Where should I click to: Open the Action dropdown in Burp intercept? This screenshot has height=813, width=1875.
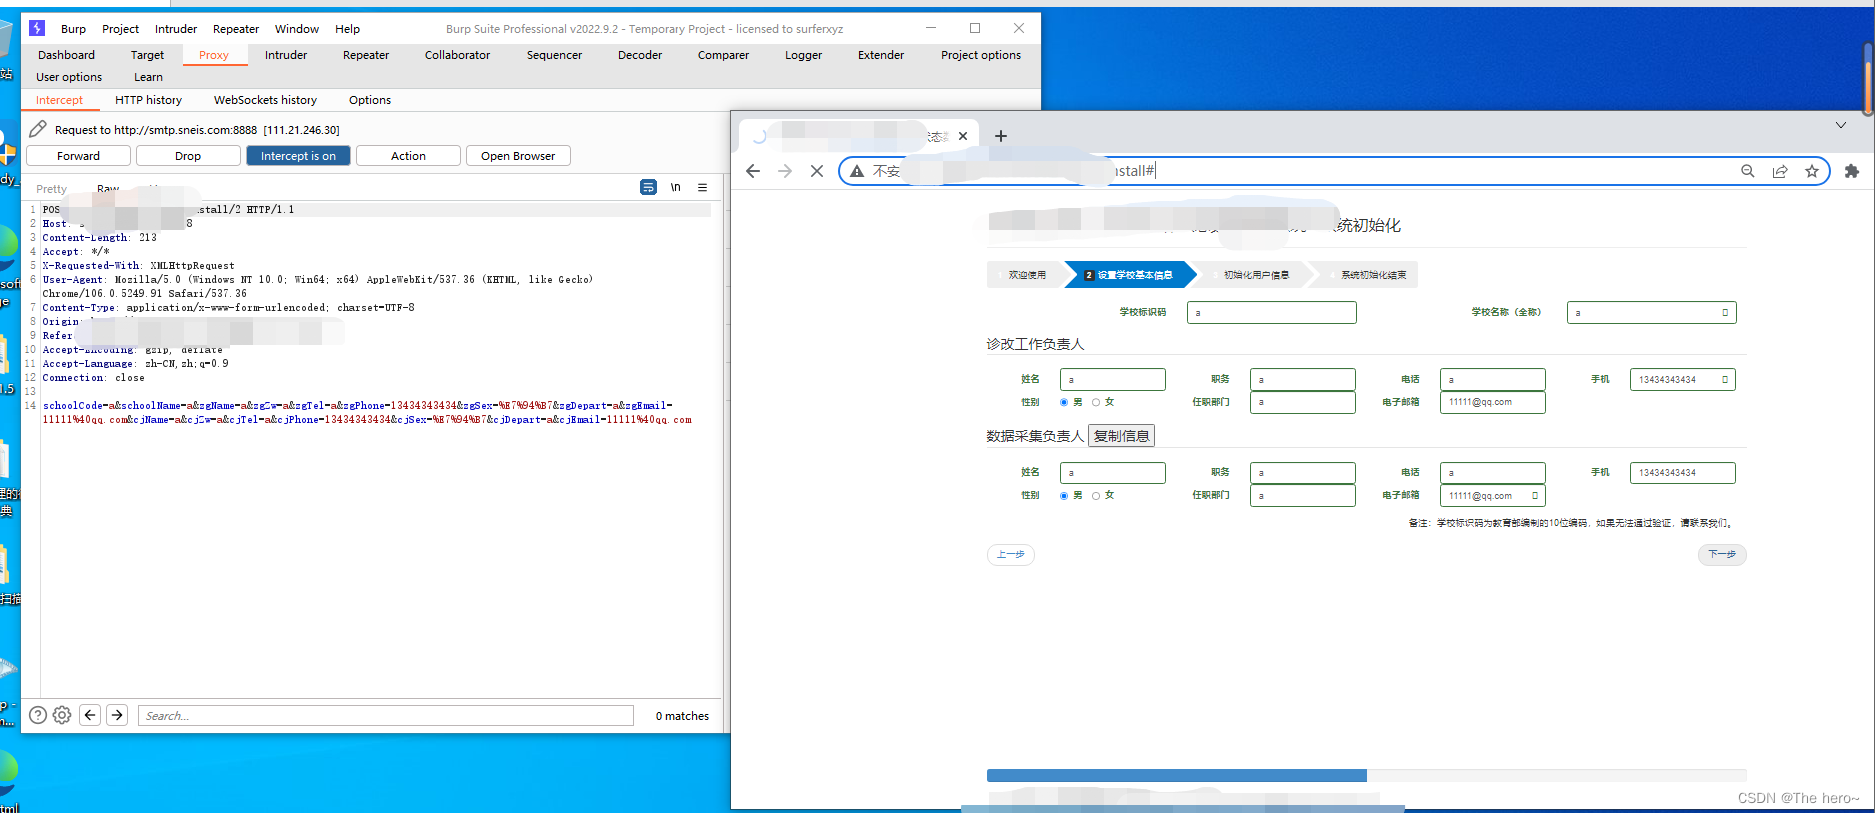pos(408,156)
